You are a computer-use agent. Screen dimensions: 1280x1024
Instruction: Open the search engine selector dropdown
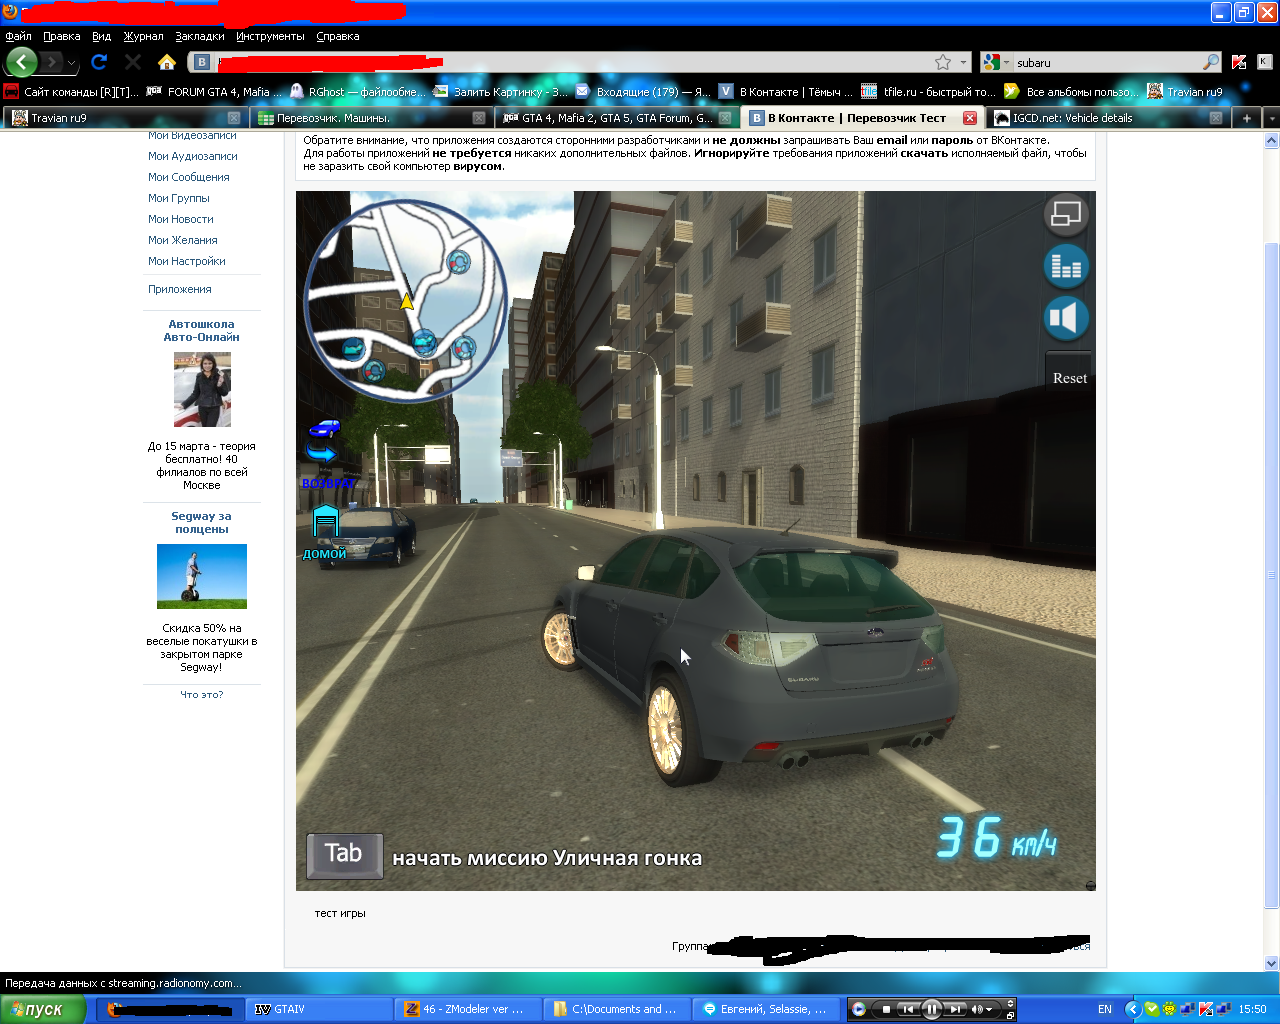pos(996,62)
